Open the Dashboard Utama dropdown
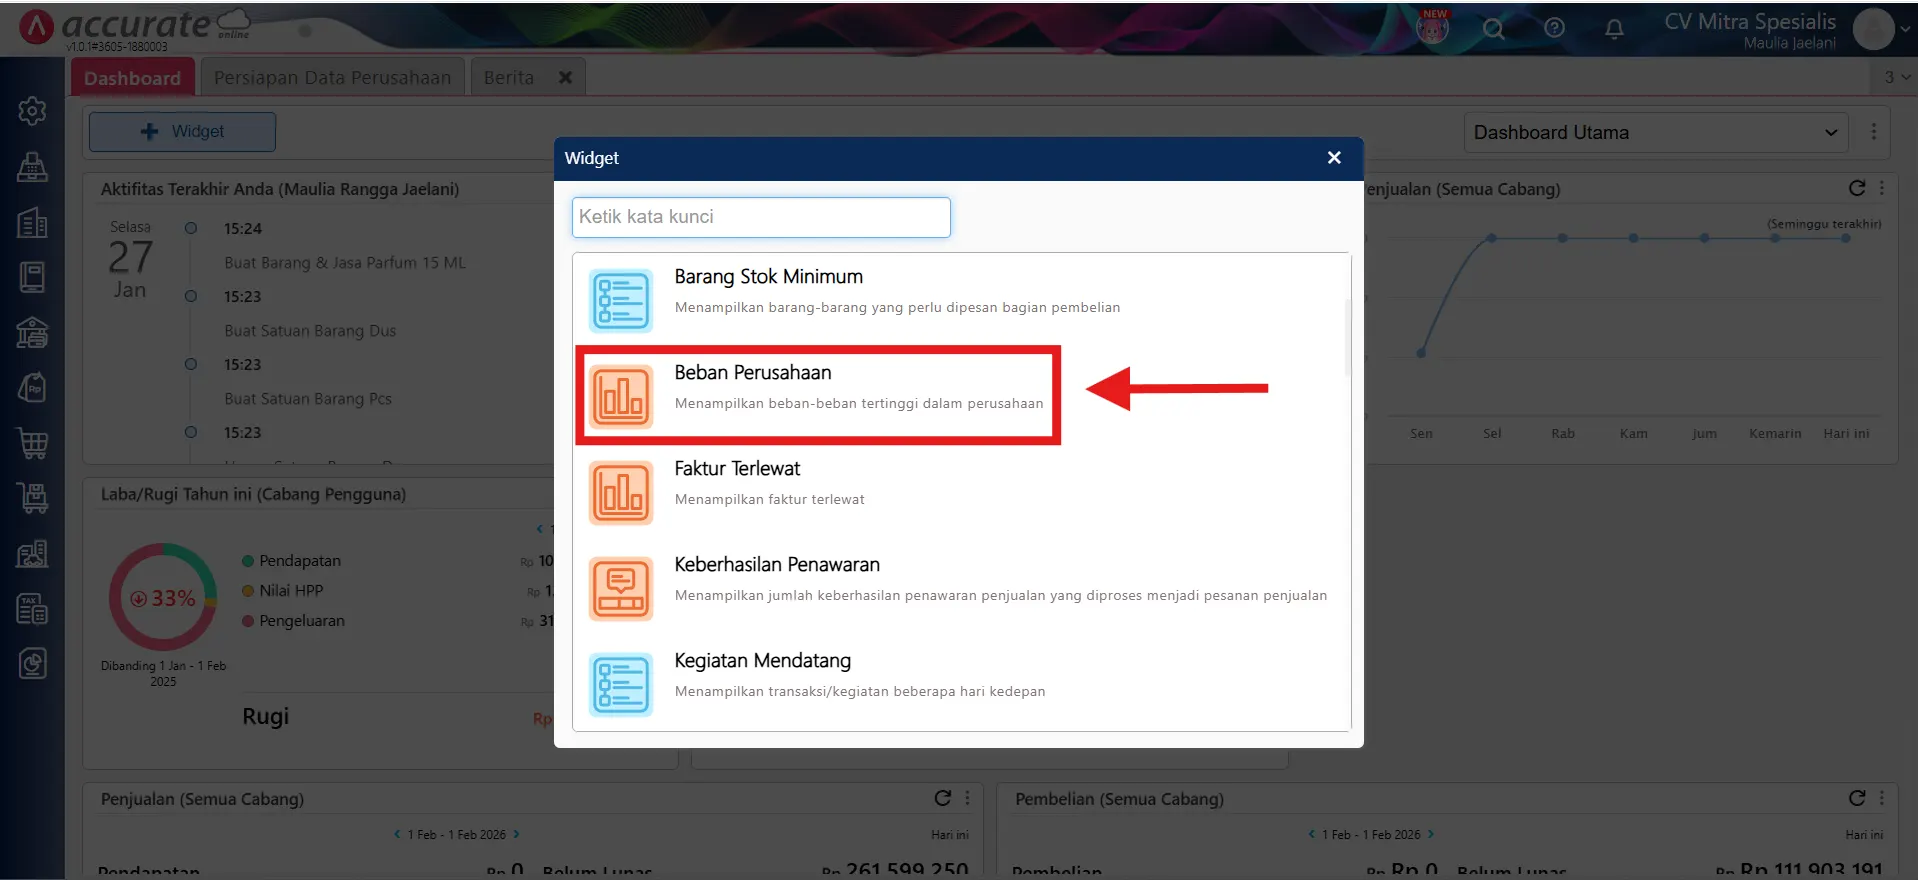Screen dimensions: 1918x880 [1655, 132]
